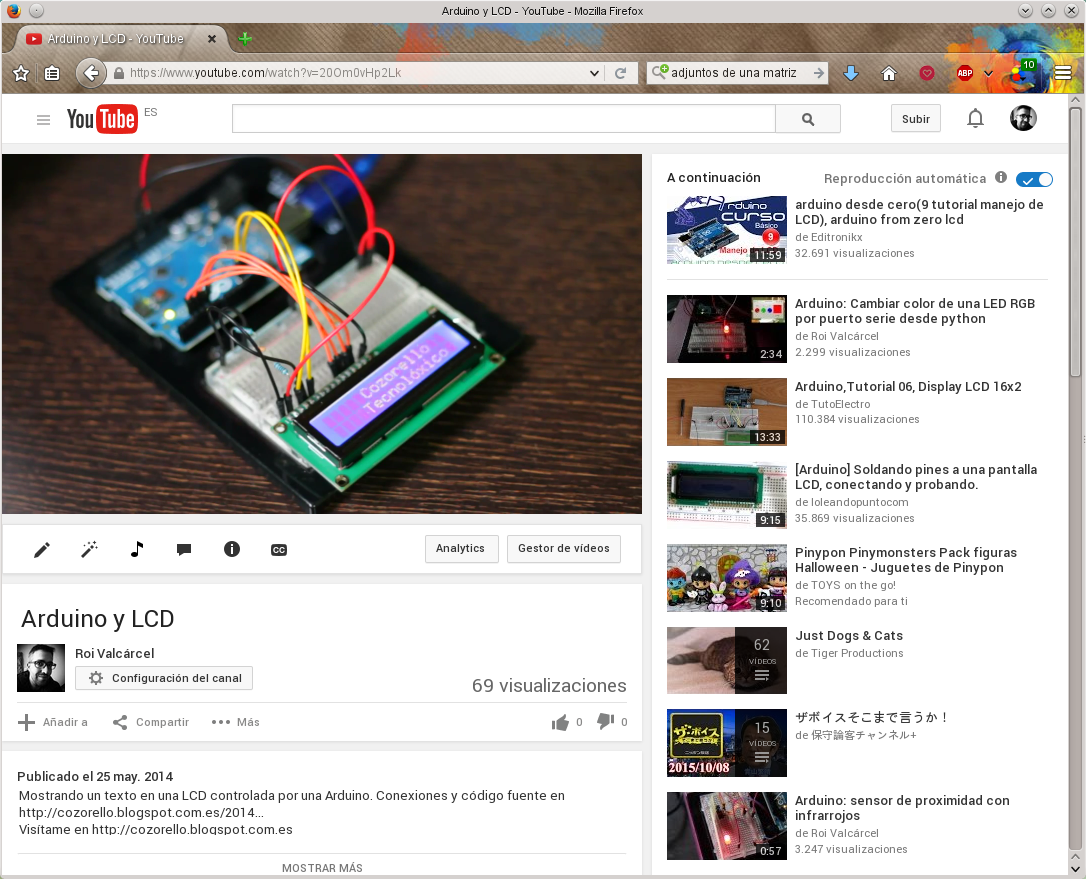Open Firefox bookmarks list icon
The width and height of the screenshot is (1086, 879).
point(52,73)
